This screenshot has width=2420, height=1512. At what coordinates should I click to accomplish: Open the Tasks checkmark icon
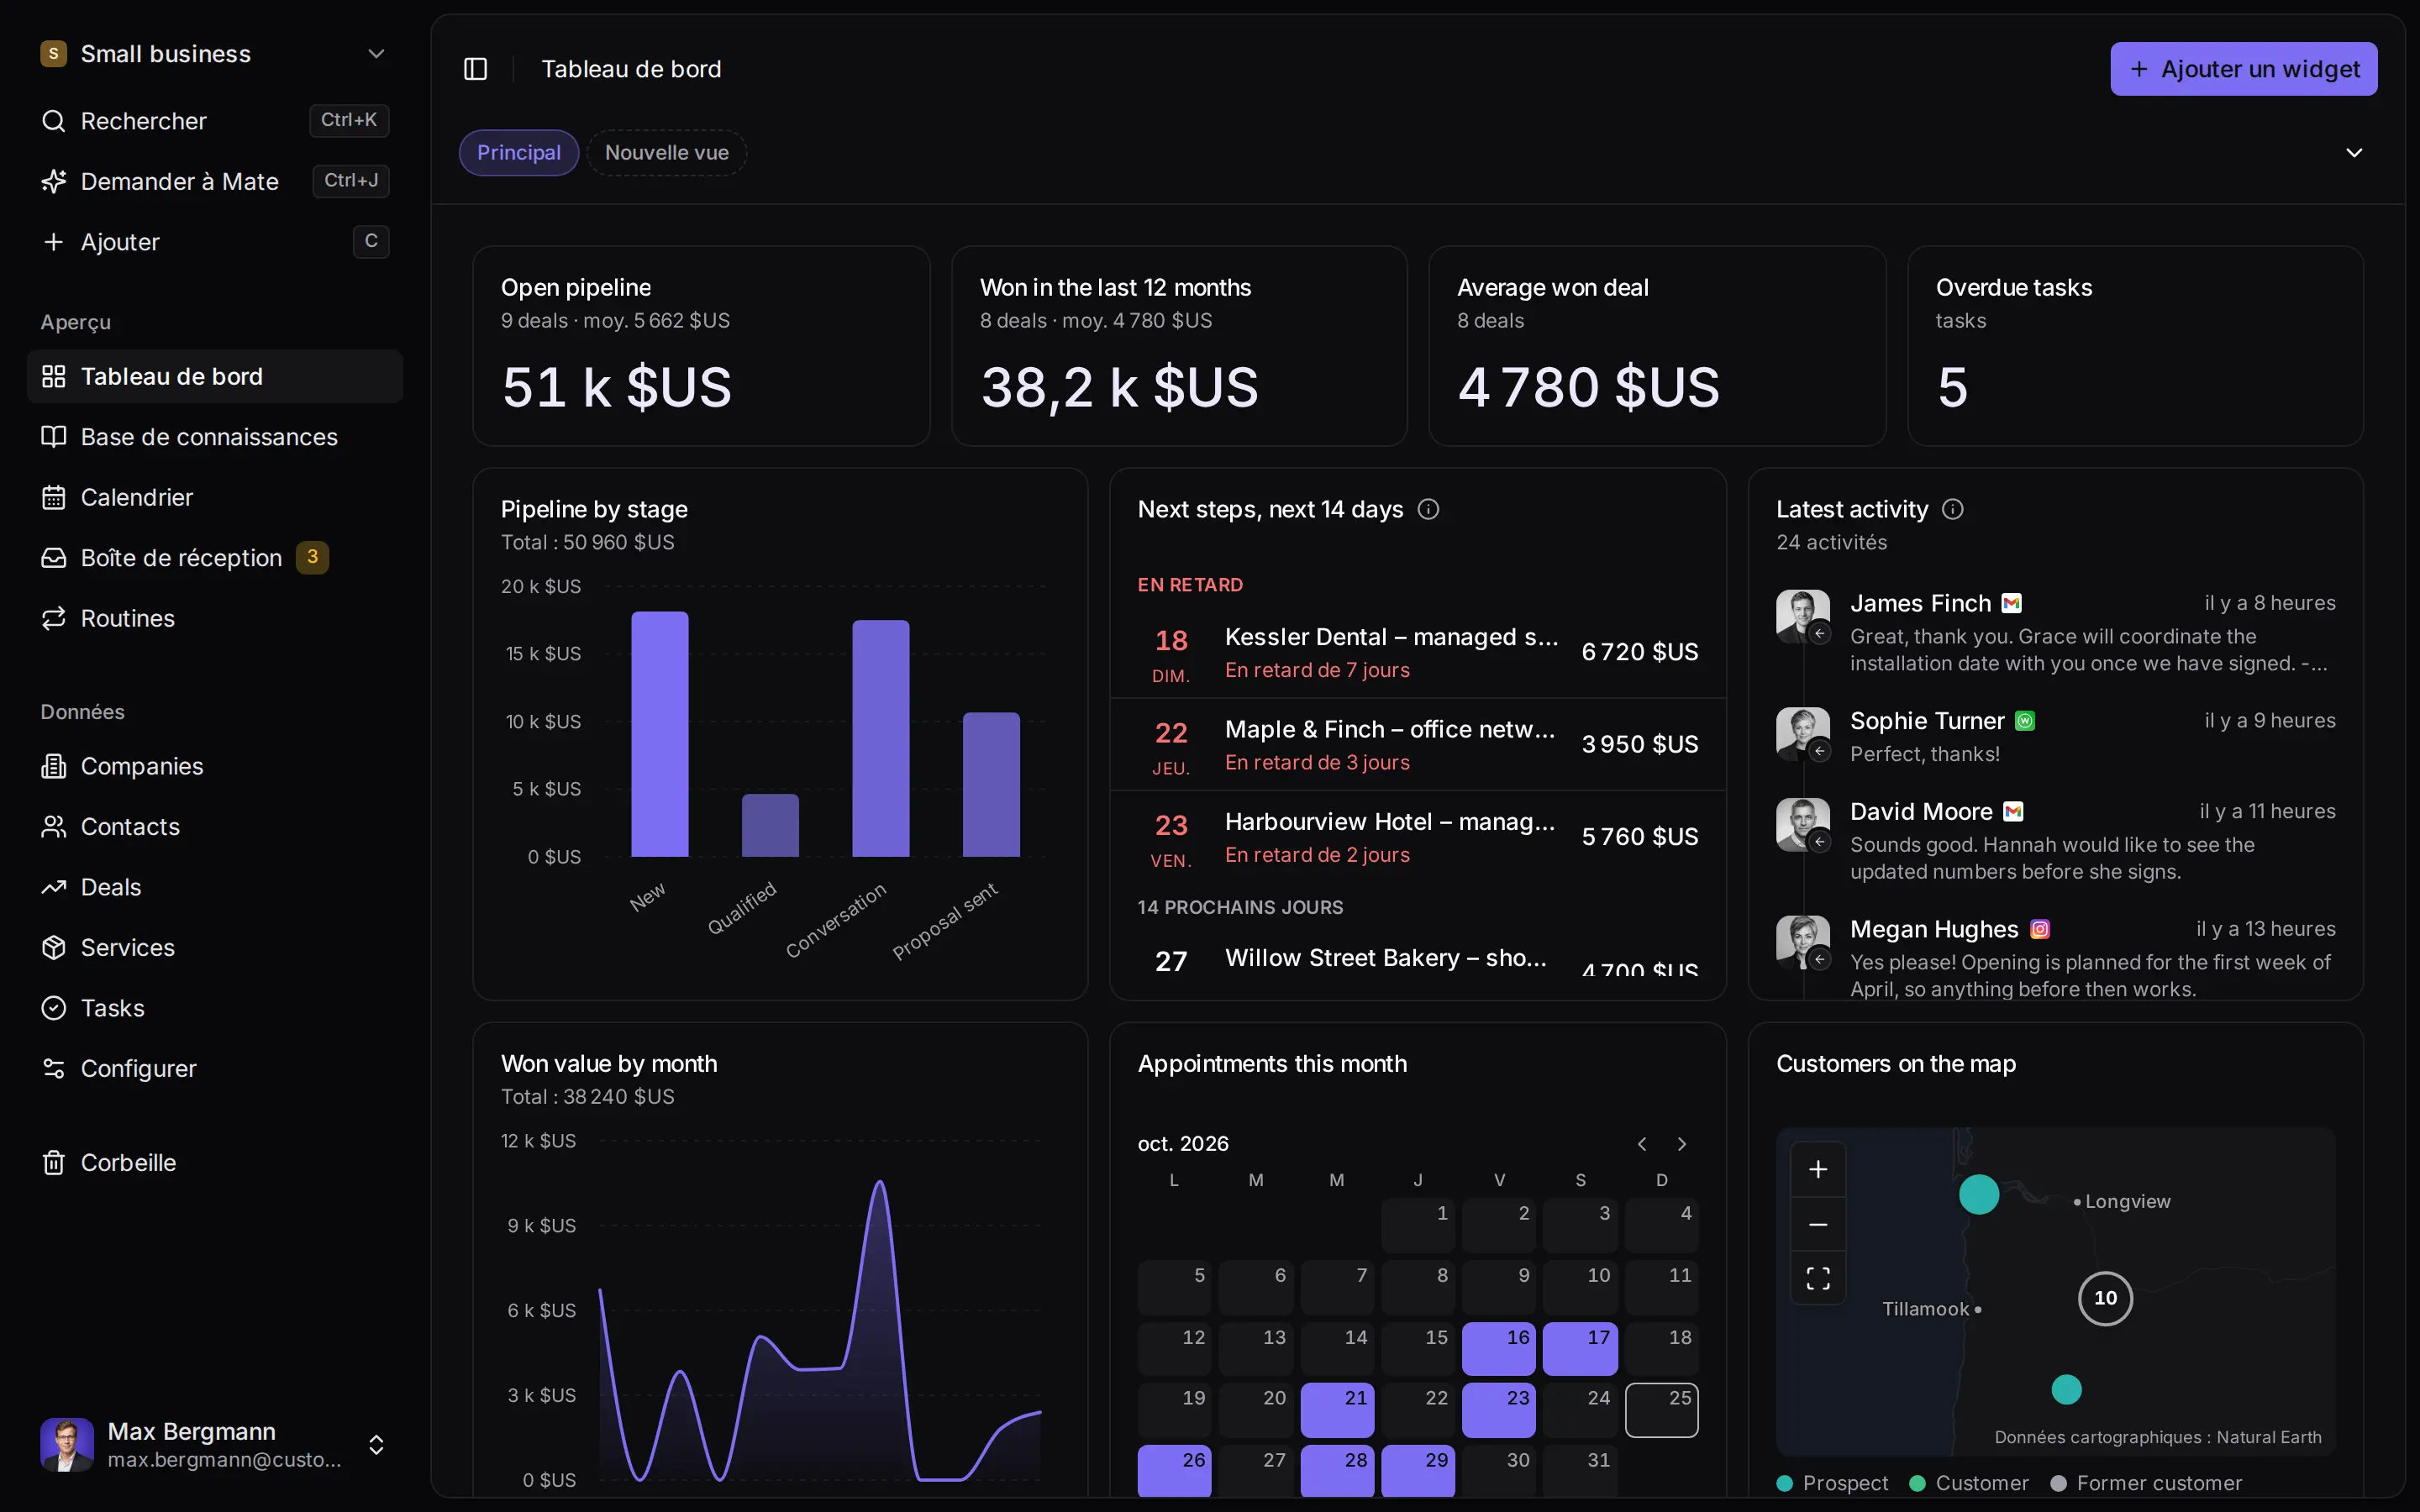(x=54, y=1008)
